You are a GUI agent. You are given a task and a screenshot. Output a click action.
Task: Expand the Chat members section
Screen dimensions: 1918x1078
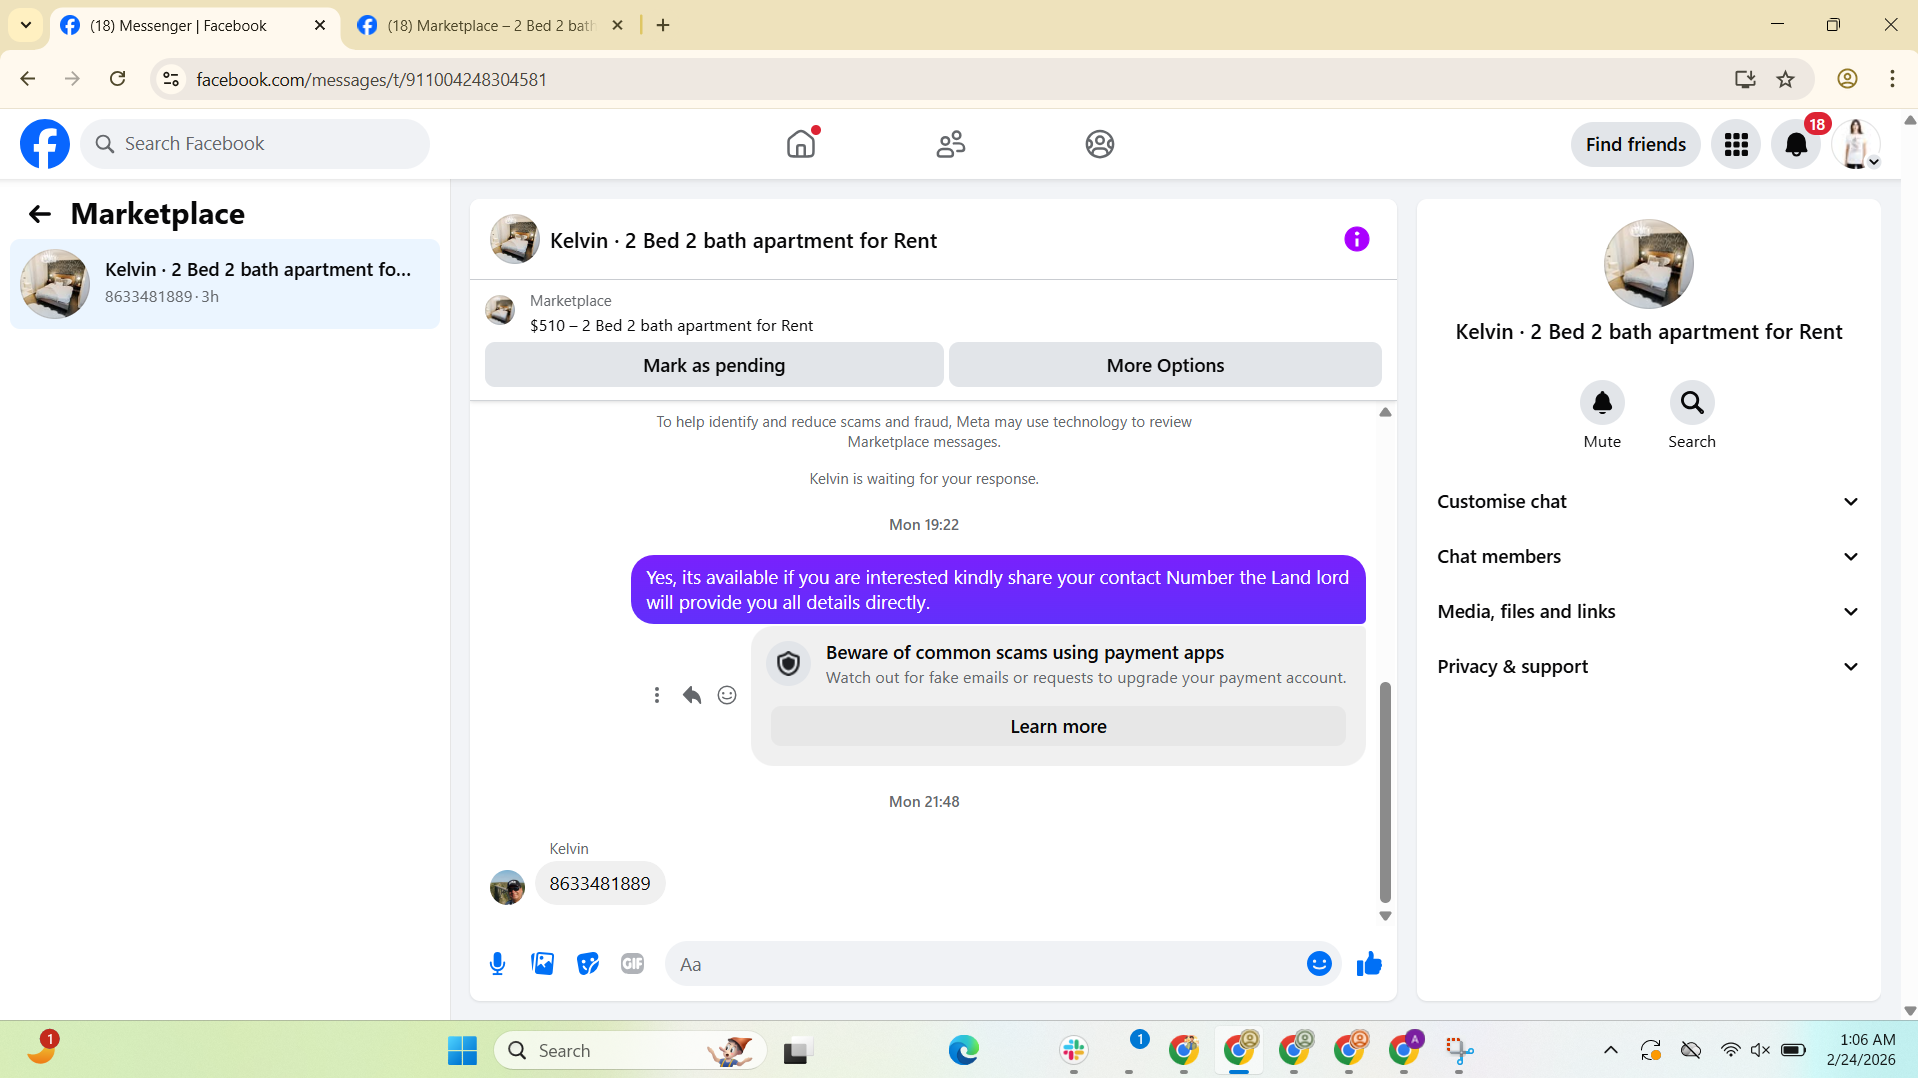(x=1648, y=557)
